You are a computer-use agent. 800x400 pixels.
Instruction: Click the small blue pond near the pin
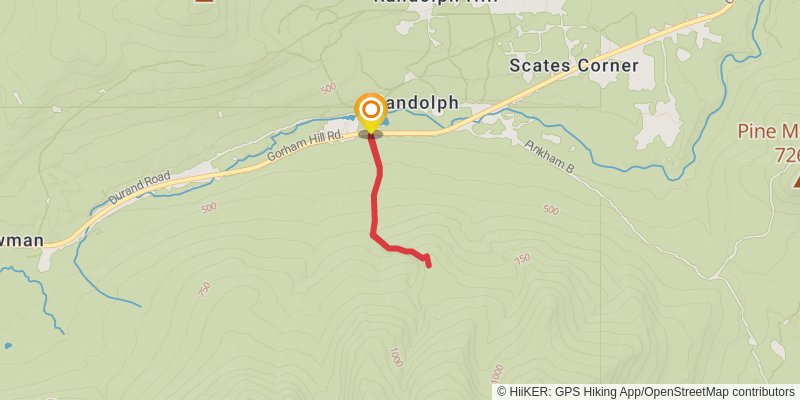386,122
